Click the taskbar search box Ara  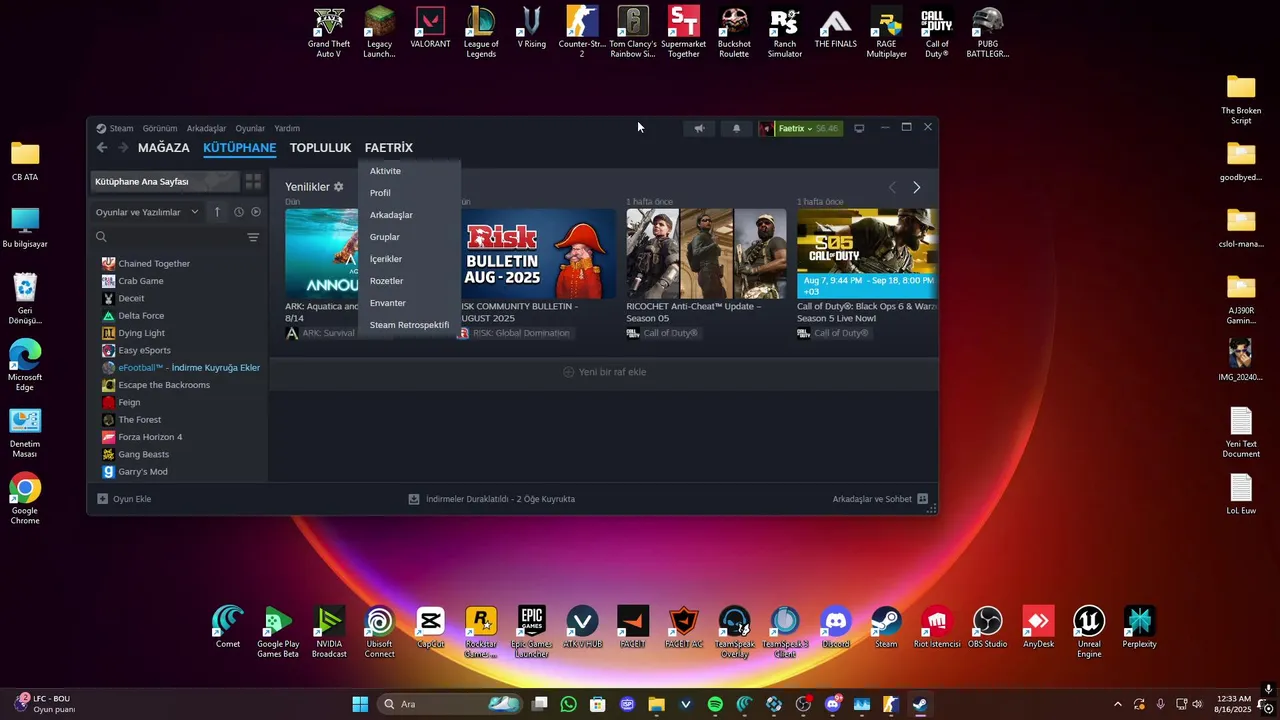pyautogui.click(x=448, y=704)
